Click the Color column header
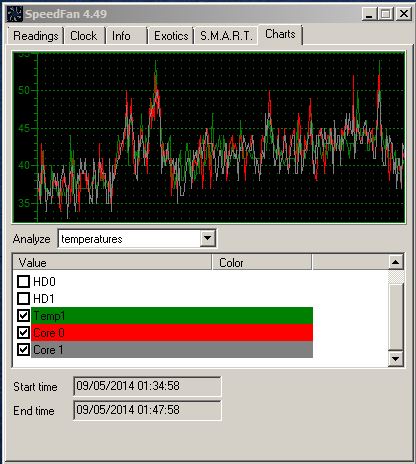The width and height of the screenshot is (416, 464). click(x=262, y=262)
